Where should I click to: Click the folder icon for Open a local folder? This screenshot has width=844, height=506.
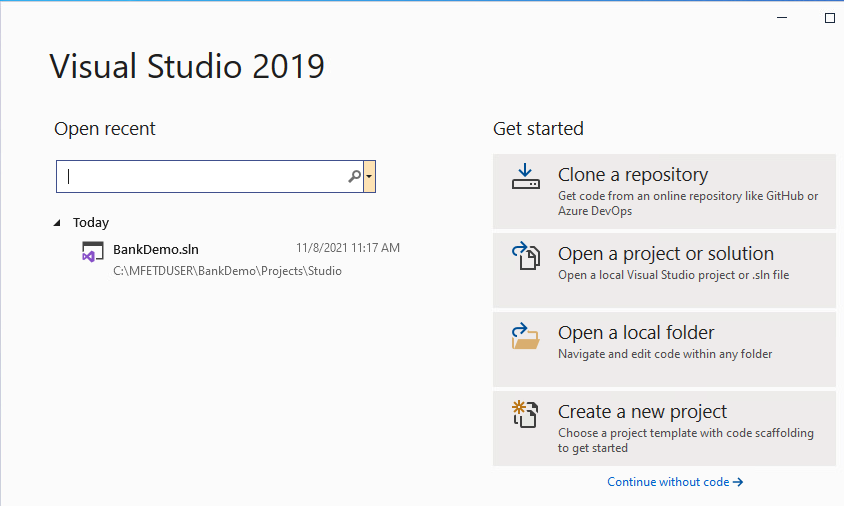[x=526, y=336]
